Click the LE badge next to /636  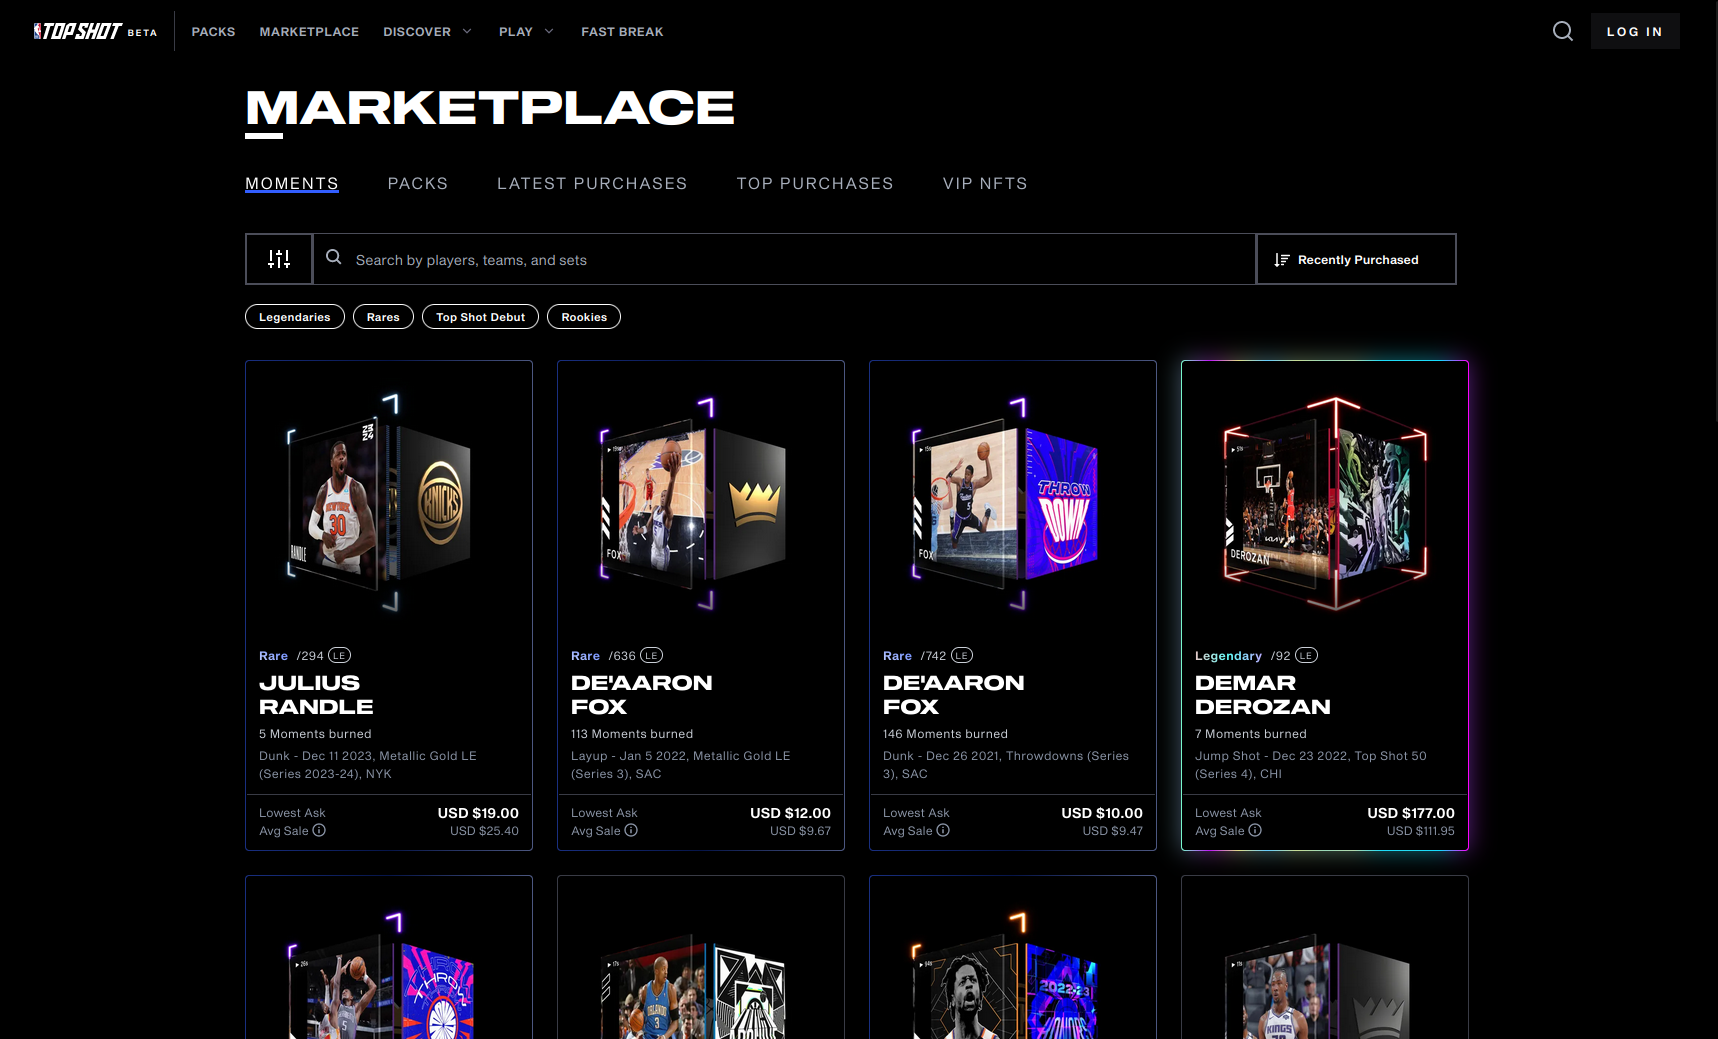(x=651, y=656)
